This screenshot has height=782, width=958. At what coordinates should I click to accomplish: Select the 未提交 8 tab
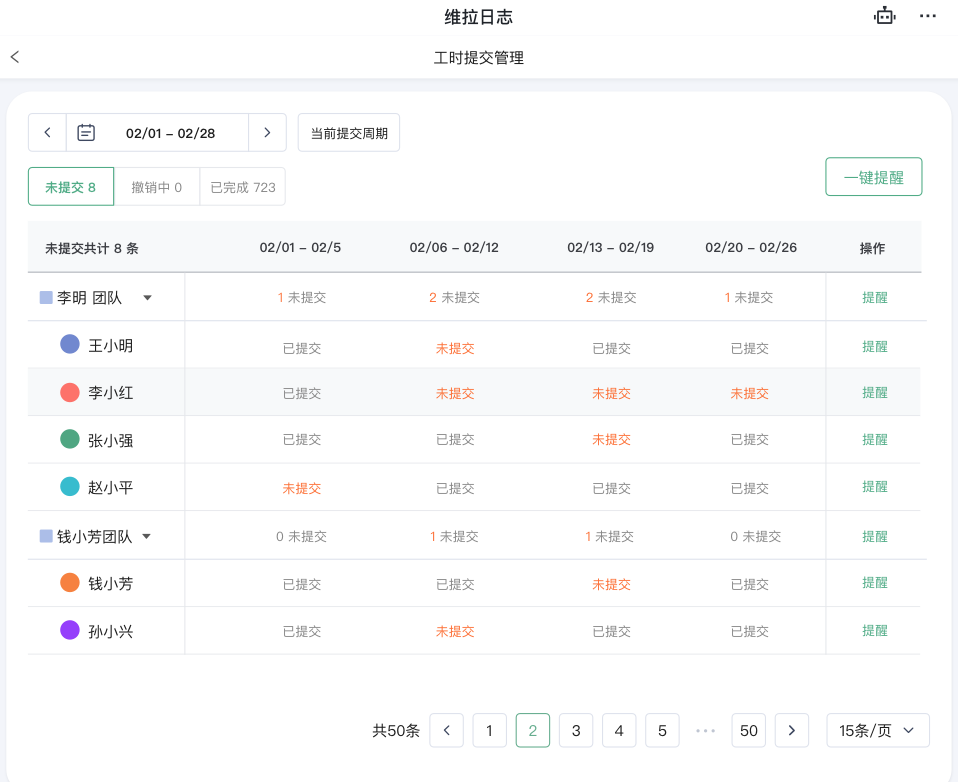coord(71,187)
